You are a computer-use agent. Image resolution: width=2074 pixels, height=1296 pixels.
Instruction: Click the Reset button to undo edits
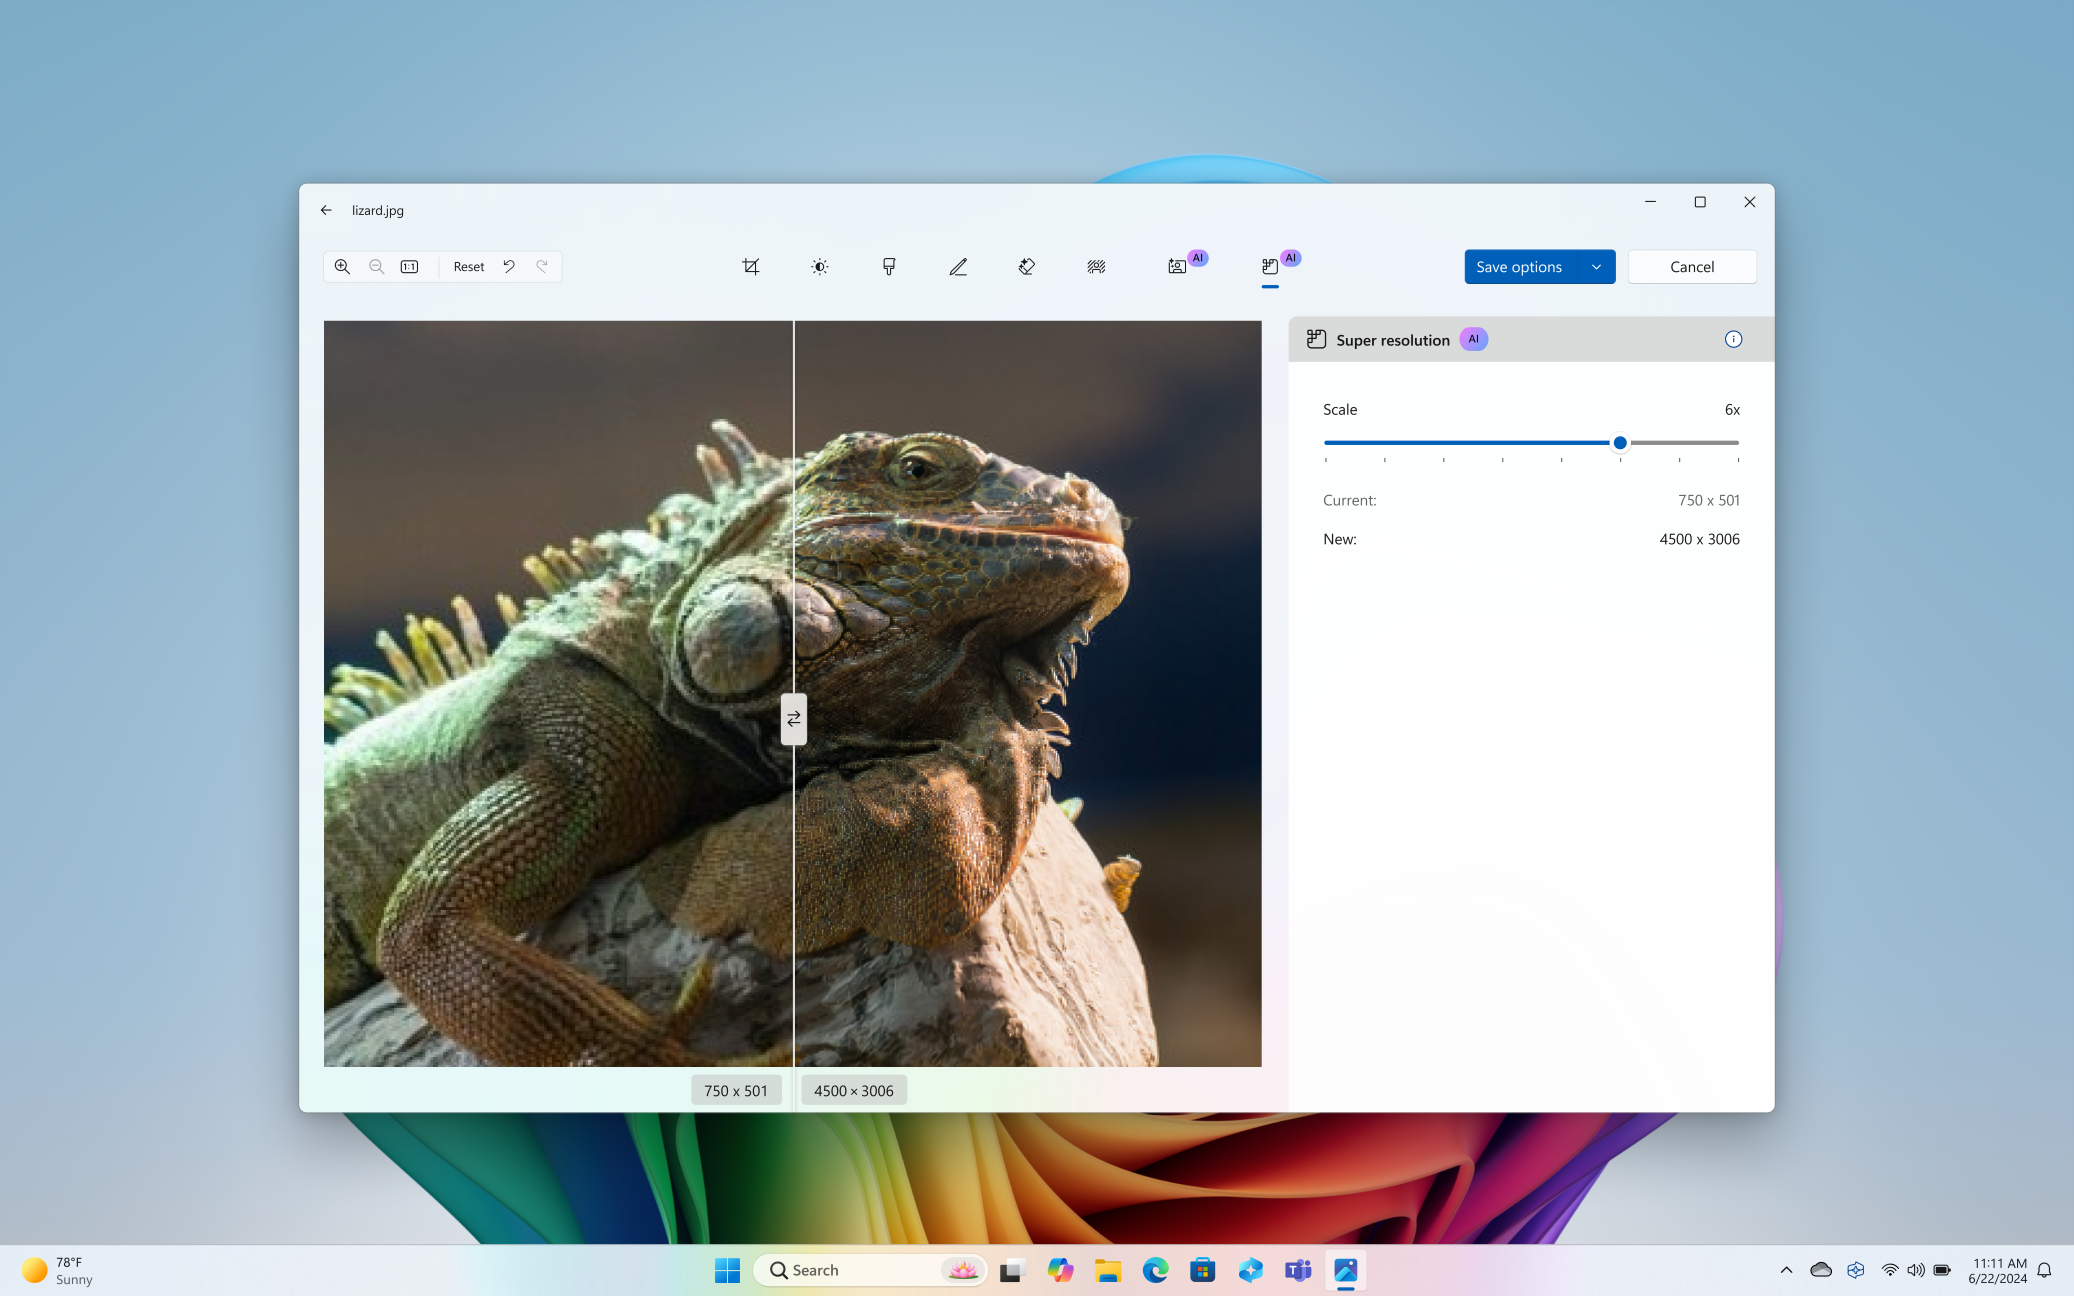tap(469, 266)
